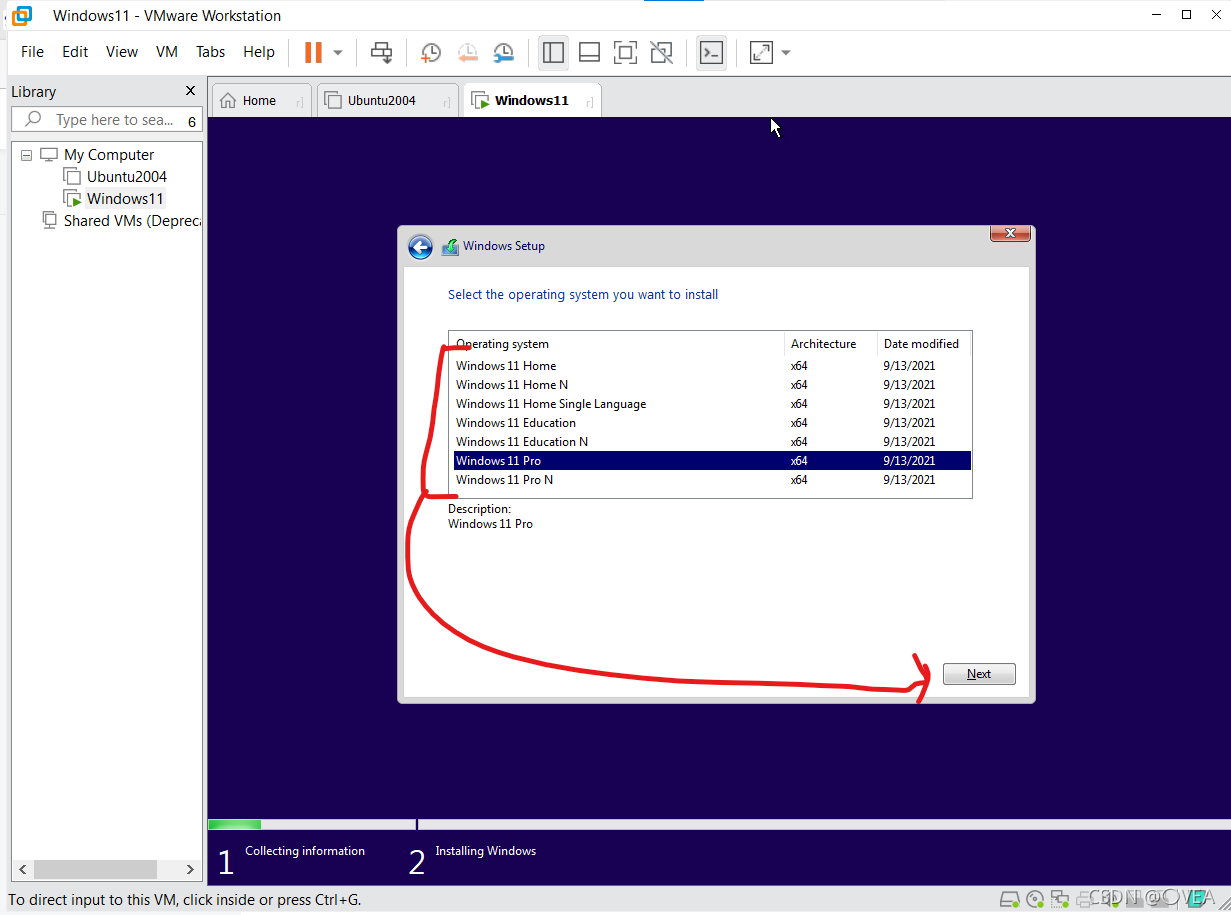Screen dimensions: 1231x915
Task: Select My Computer in the library
Action: (x=109, y=155)
